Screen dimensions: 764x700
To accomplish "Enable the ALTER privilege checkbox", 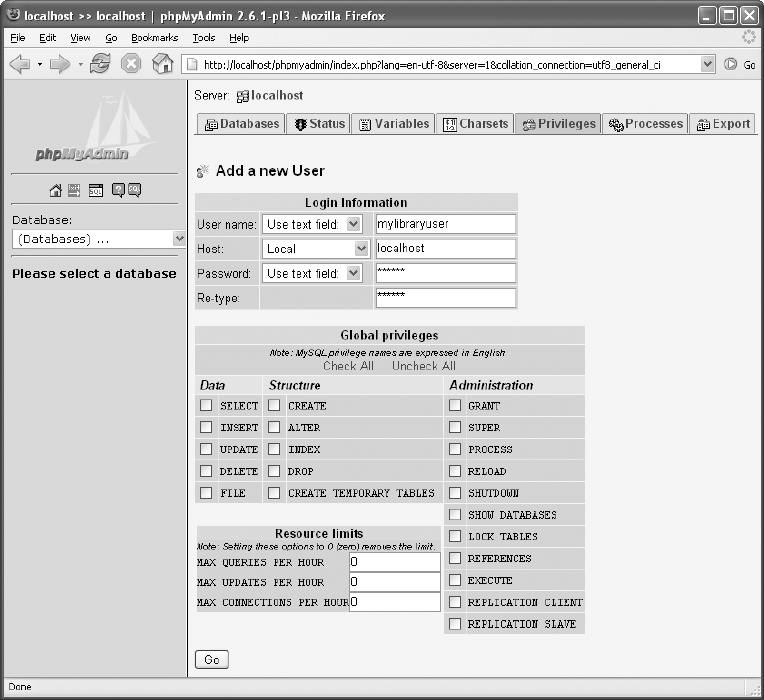I will point(274,427).
